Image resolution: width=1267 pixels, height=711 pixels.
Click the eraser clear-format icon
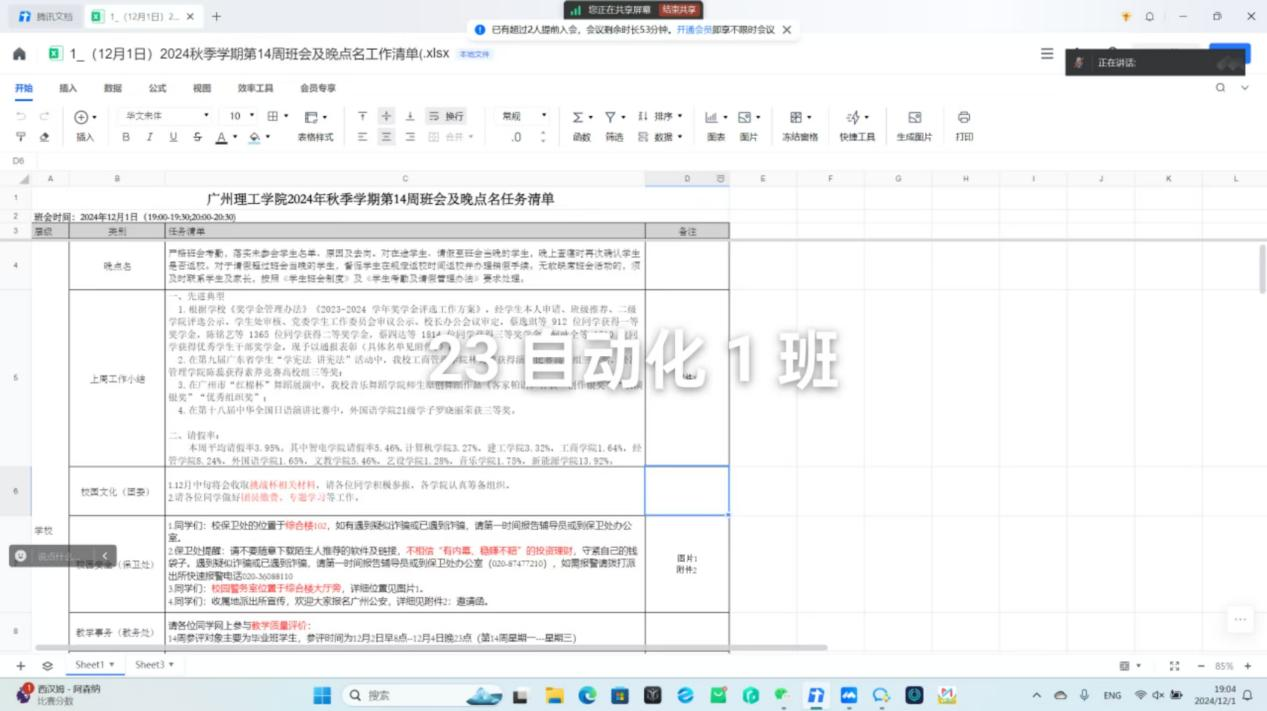tap(44, 137)
